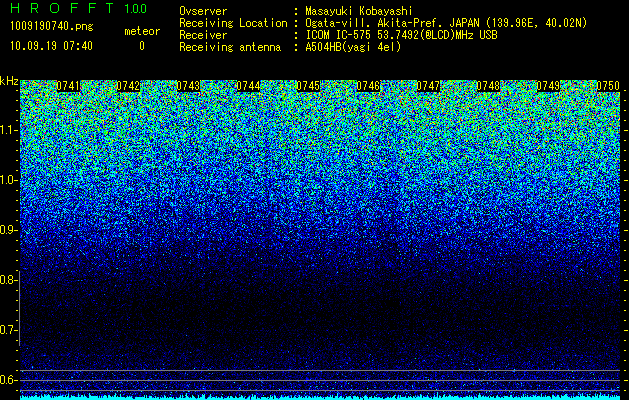Click the 0.9 frequency axis label

[x=8, y=230]
